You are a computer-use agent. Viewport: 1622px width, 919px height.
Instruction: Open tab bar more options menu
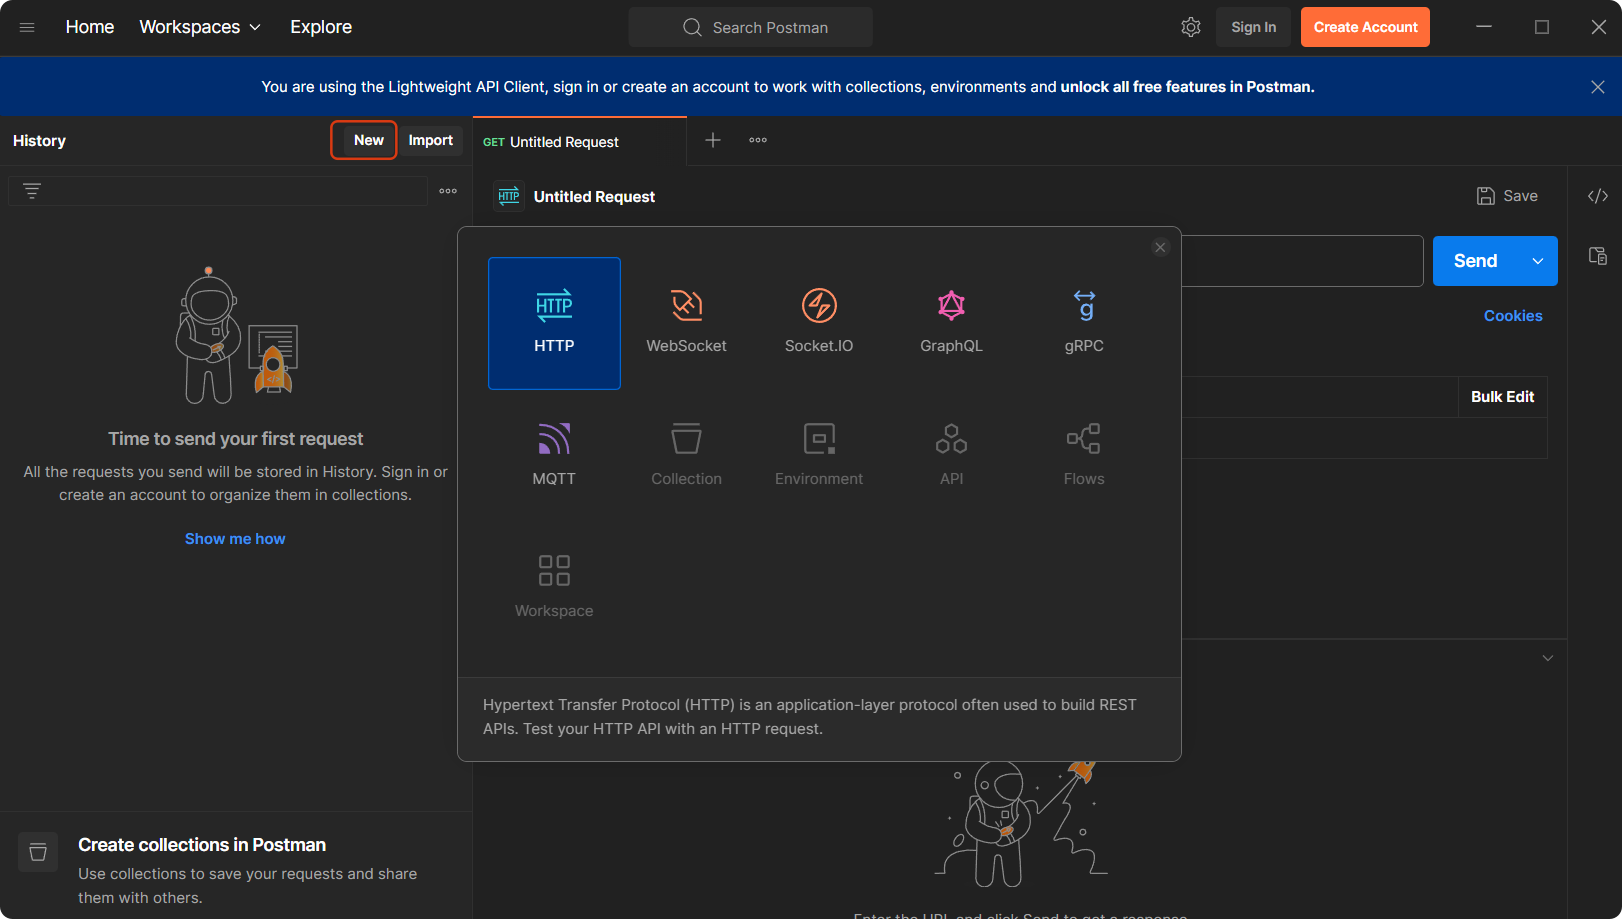pos(758,140)
